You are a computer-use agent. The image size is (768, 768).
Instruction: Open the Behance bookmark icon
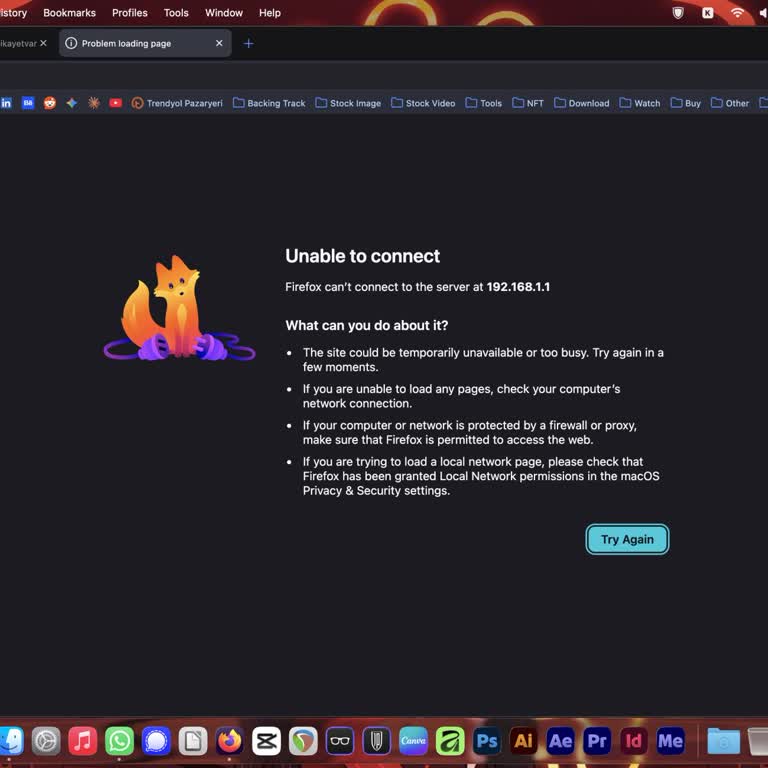(28, 103)
